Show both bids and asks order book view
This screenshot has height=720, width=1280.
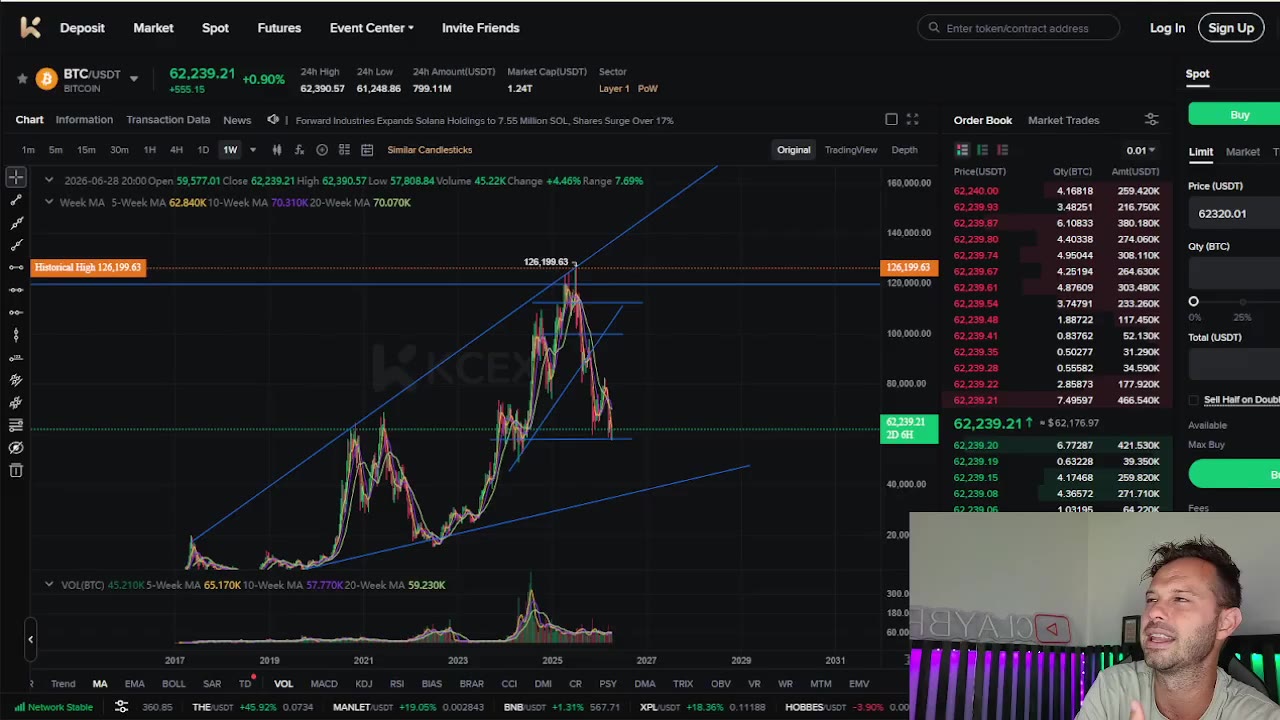[962, 150]
